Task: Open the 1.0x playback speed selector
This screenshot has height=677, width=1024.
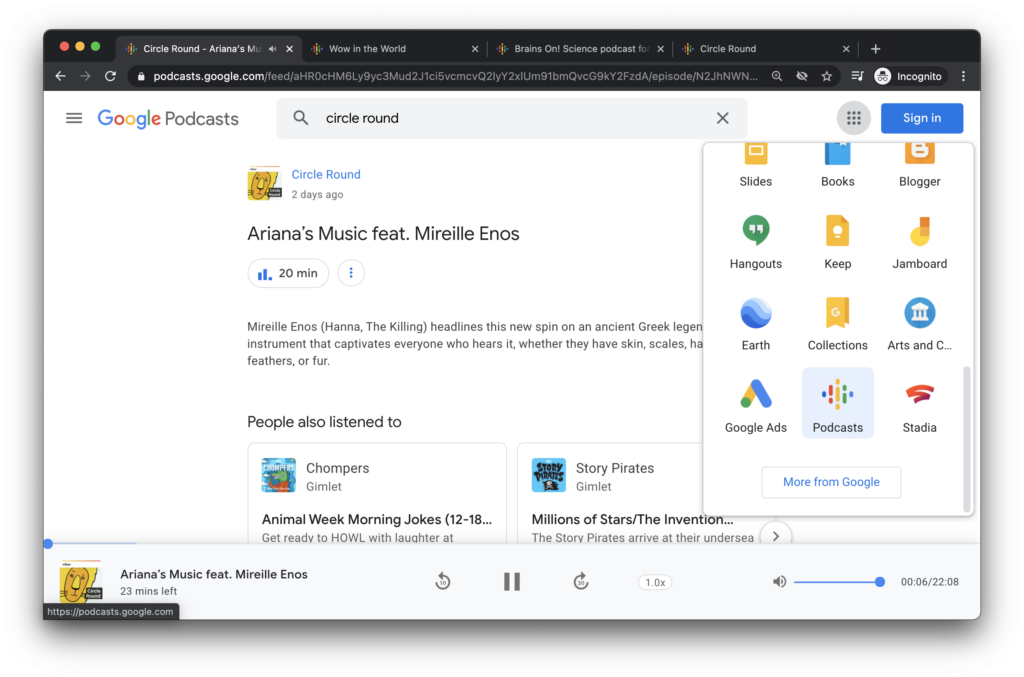Action: 654,581
